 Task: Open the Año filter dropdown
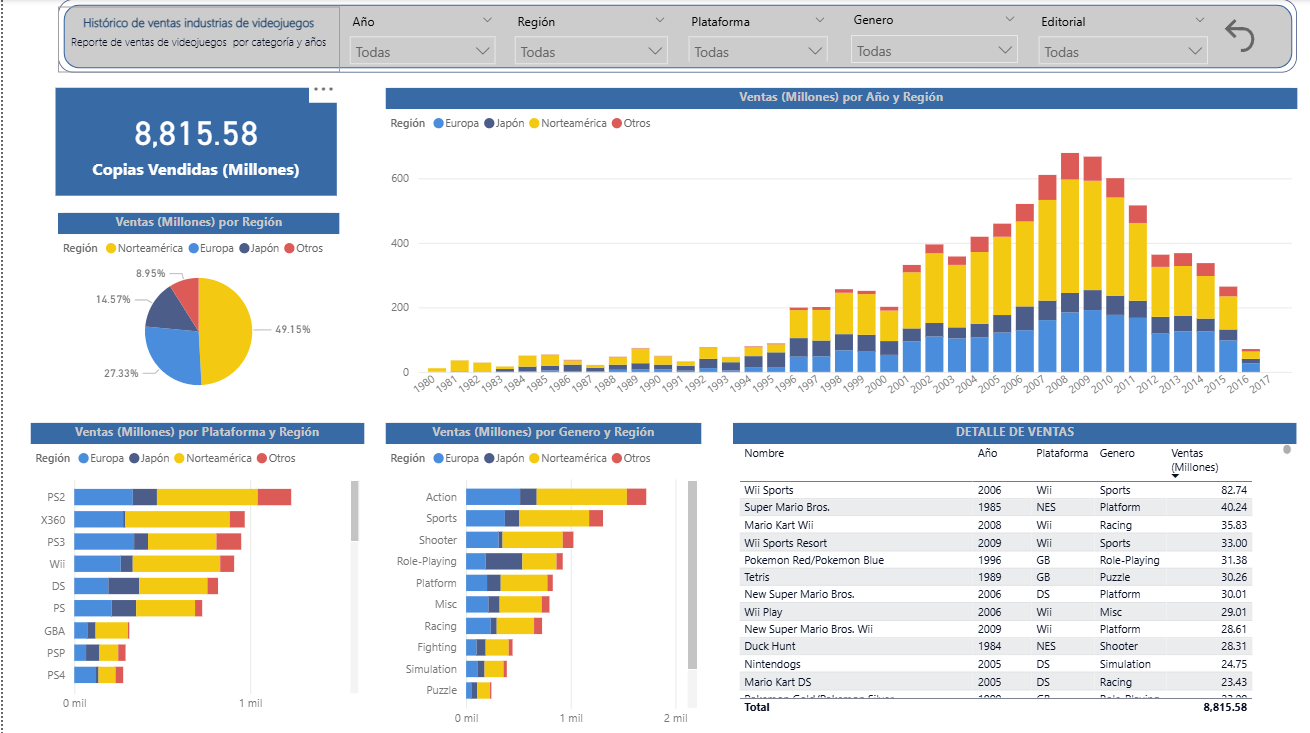pos(421,51)
